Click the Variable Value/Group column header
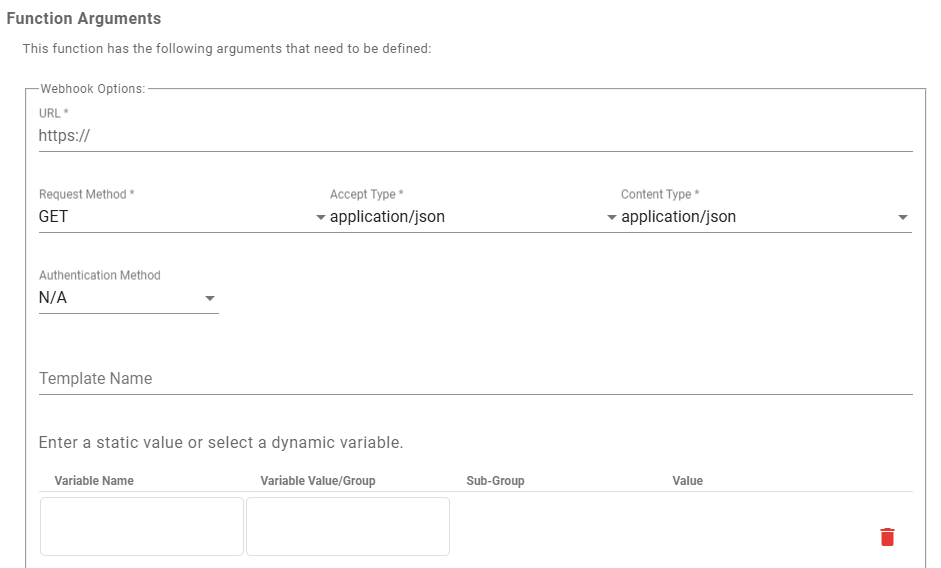Image resolution: width=941 pixels, height=568 pixels. (318, 481)
